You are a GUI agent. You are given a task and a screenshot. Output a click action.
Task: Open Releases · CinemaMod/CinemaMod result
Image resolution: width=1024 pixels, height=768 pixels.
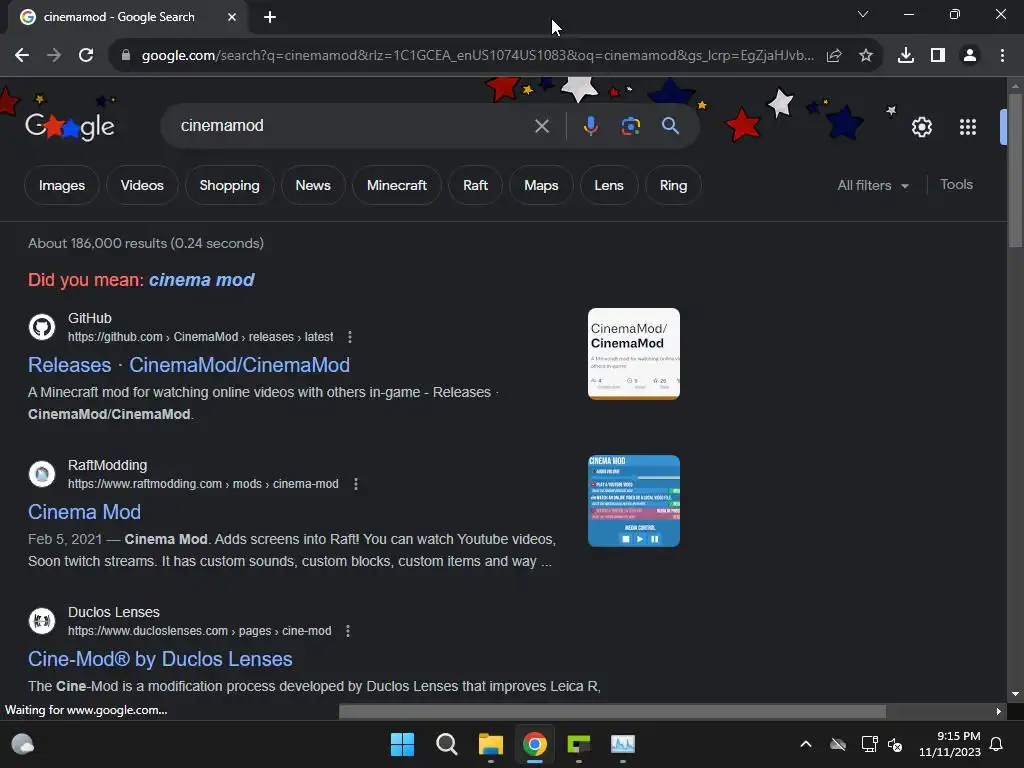[x=189, y=364]
